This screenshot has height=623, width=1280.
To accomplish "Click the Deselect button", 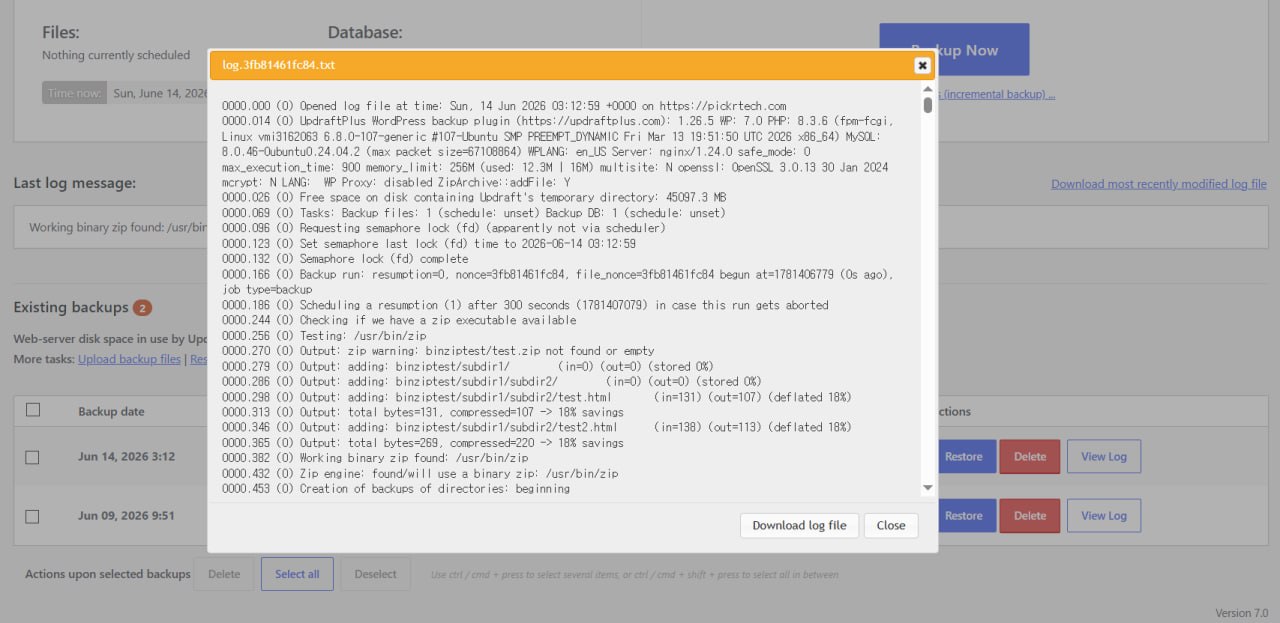I will tap(376, 574).
